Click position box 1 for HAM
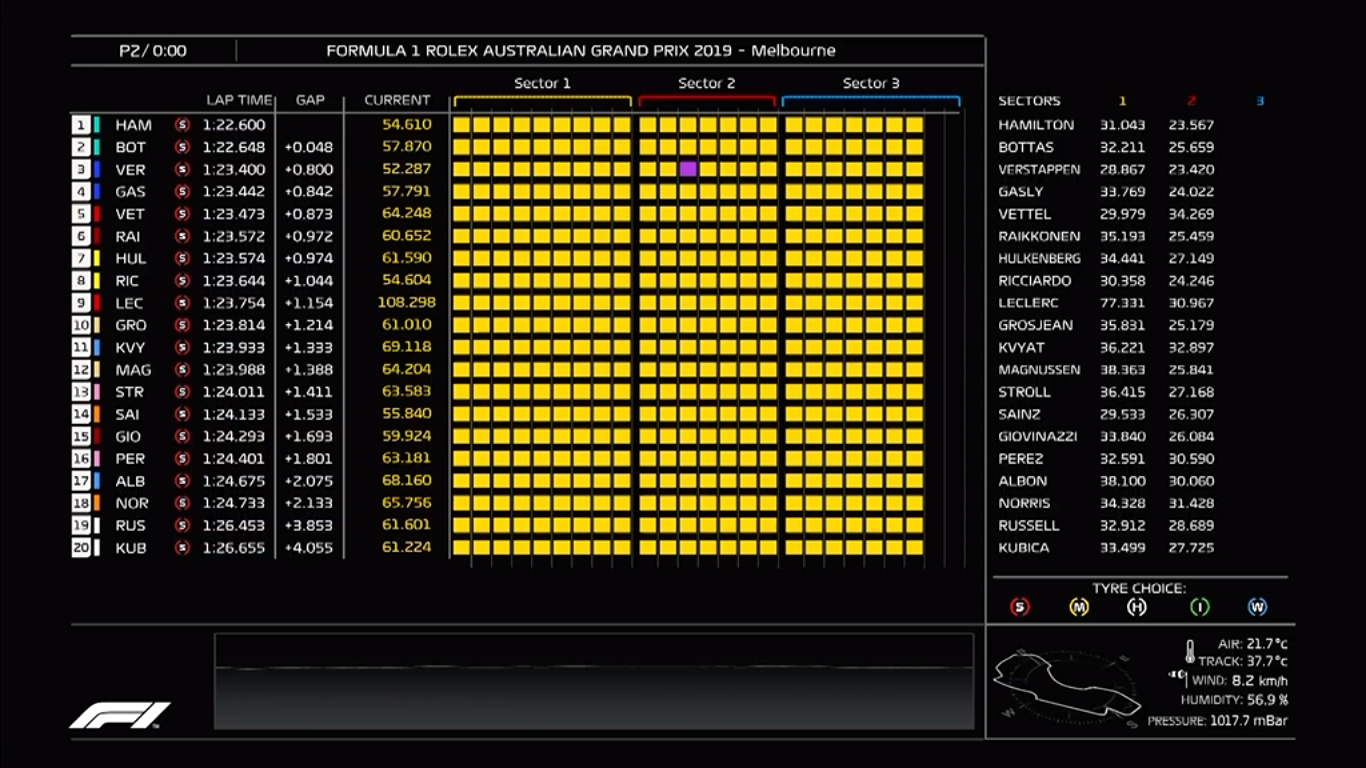 (x=80, y=125)
